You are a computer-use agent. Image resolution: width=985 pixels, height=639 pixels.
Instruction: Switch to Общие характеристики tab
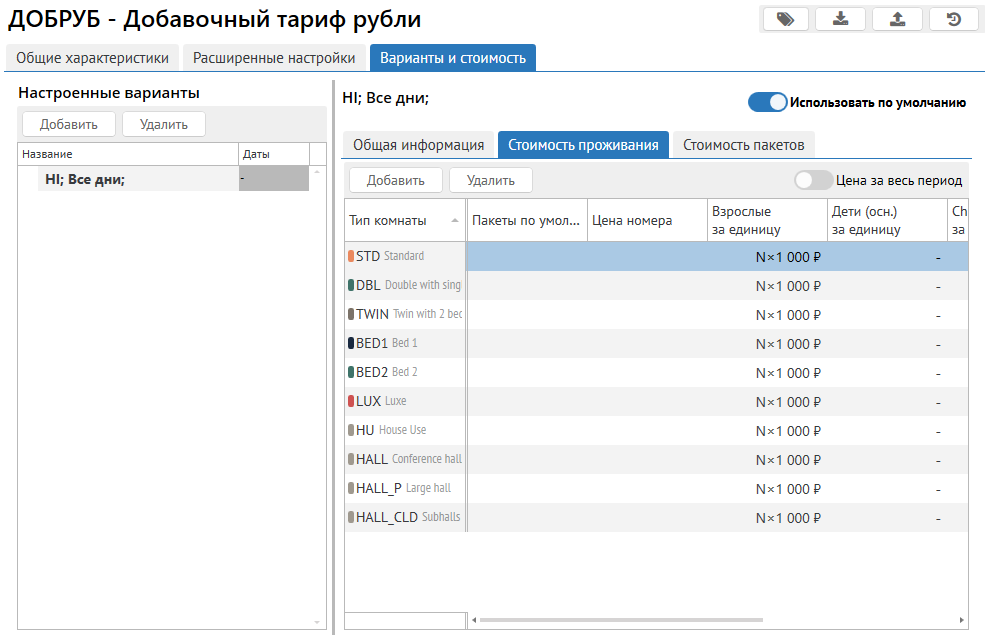[x=92, y=58]
